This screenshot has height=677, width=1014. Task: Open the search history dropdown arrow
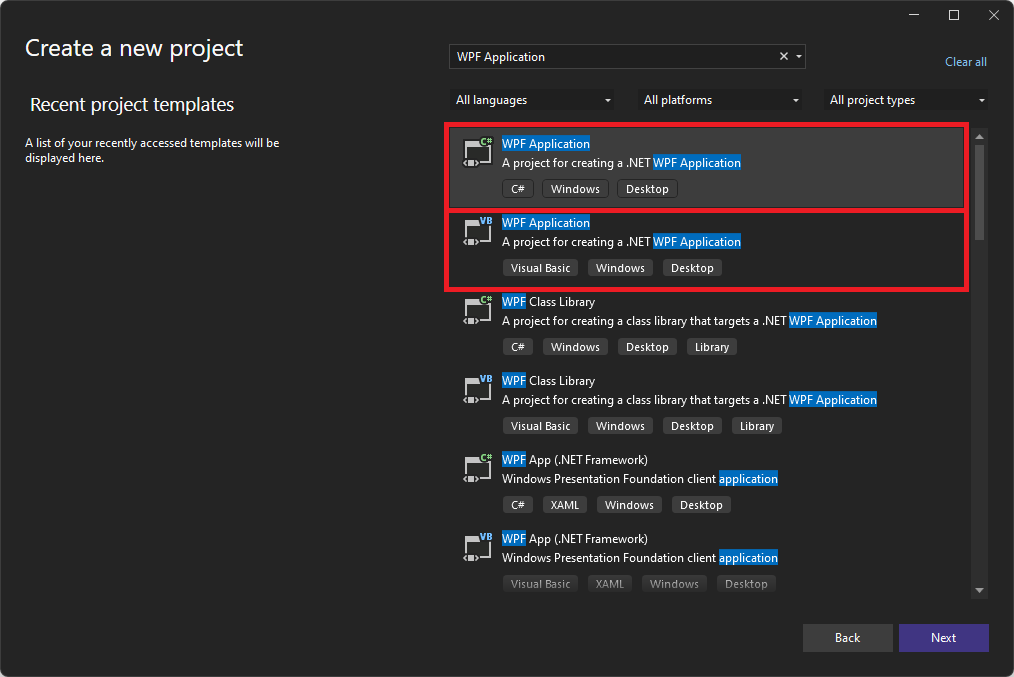[798, 56]
